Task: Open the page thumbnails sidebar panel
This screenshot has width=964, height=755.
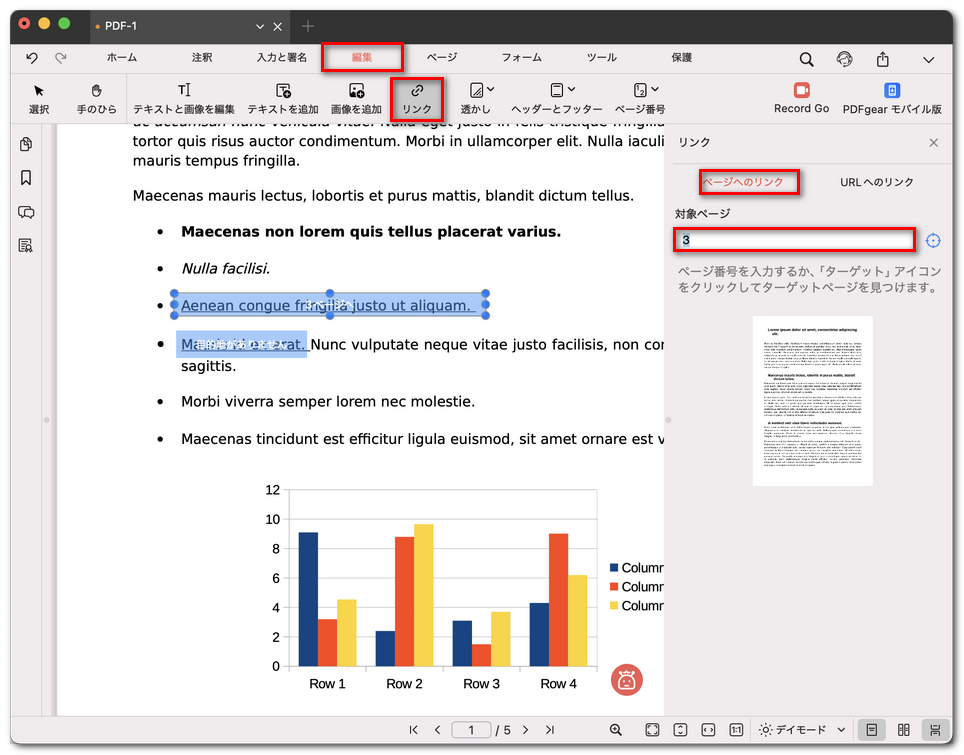Action: pyautogui.click(x=26, y=145)
